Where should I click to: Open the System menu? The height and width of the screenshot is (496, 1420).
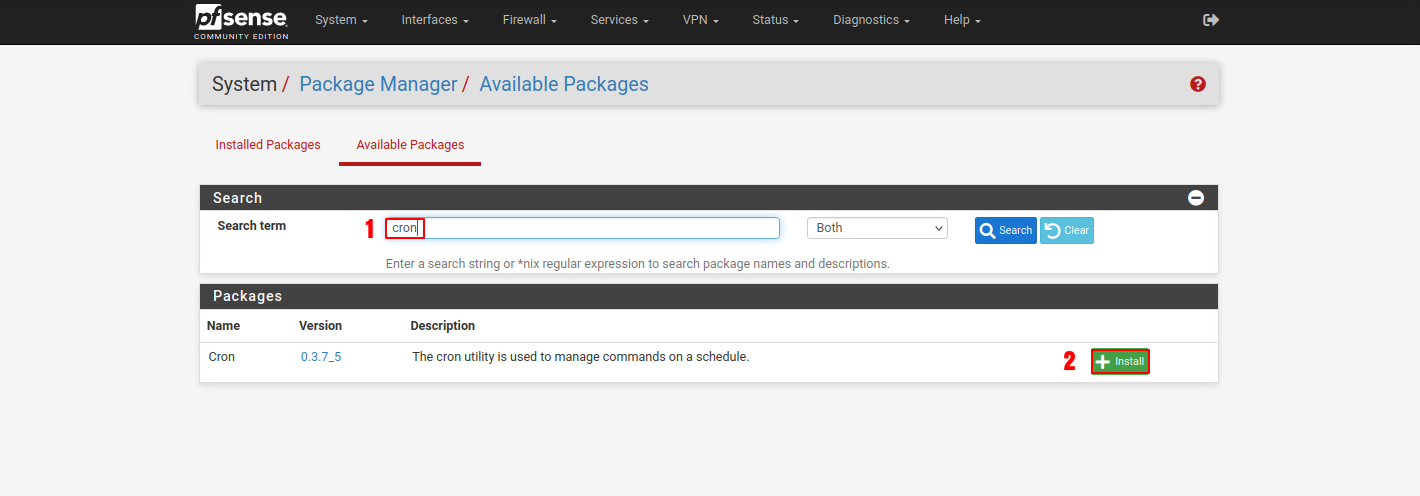(x=341, y=20)
